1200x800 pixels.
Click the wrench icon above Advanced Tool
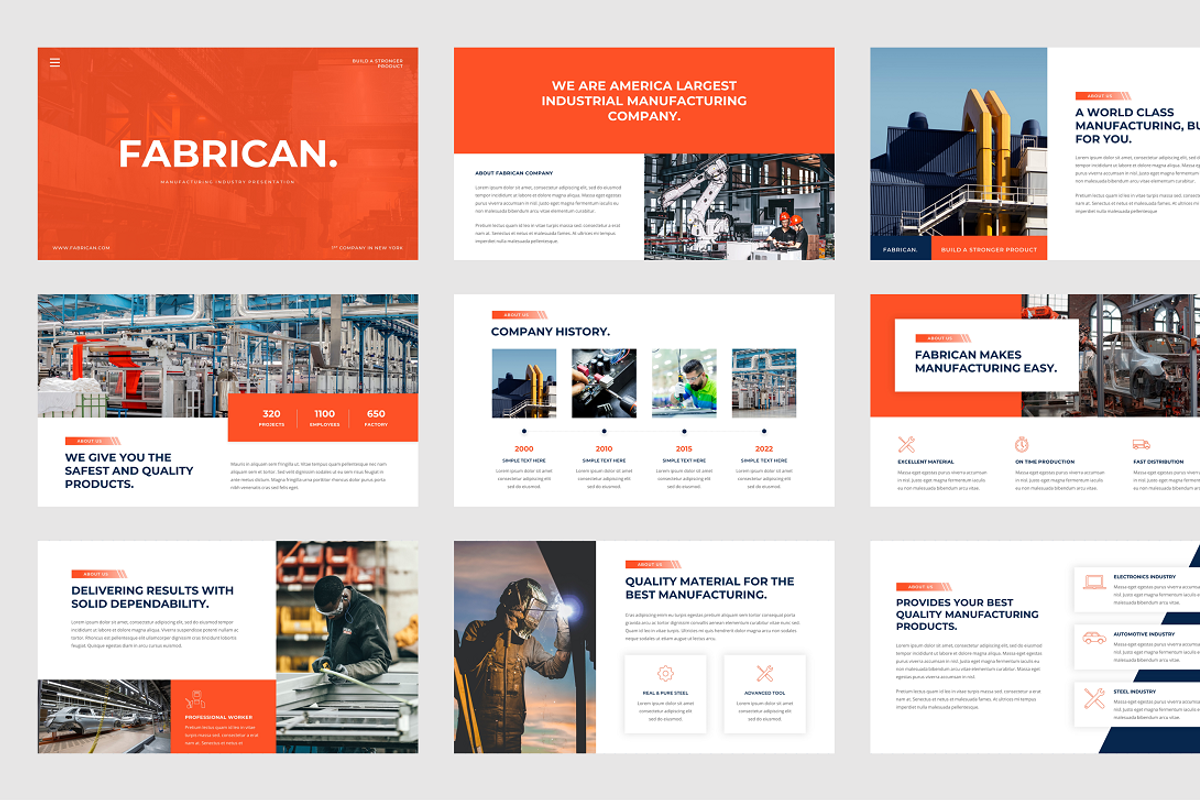(x=765, y=673)
